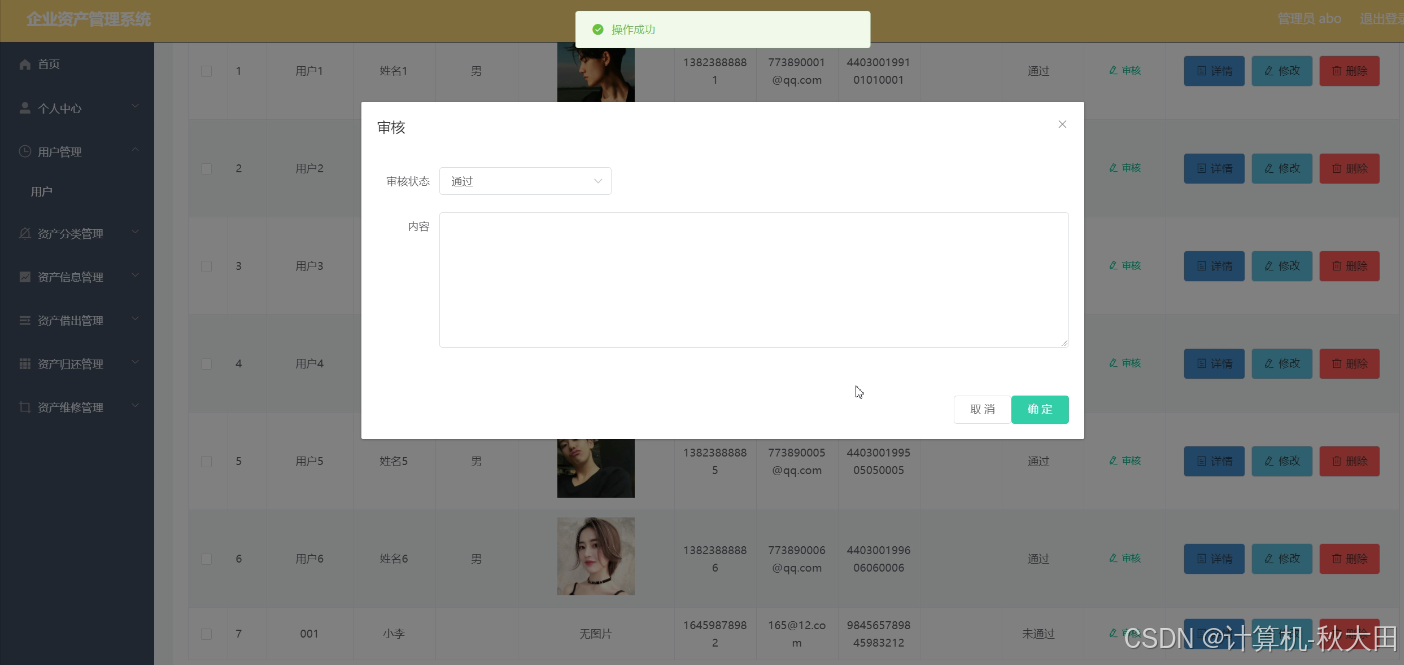
Task: Click the 企业资产管理系统 title
Action: [x=89, y=19]
